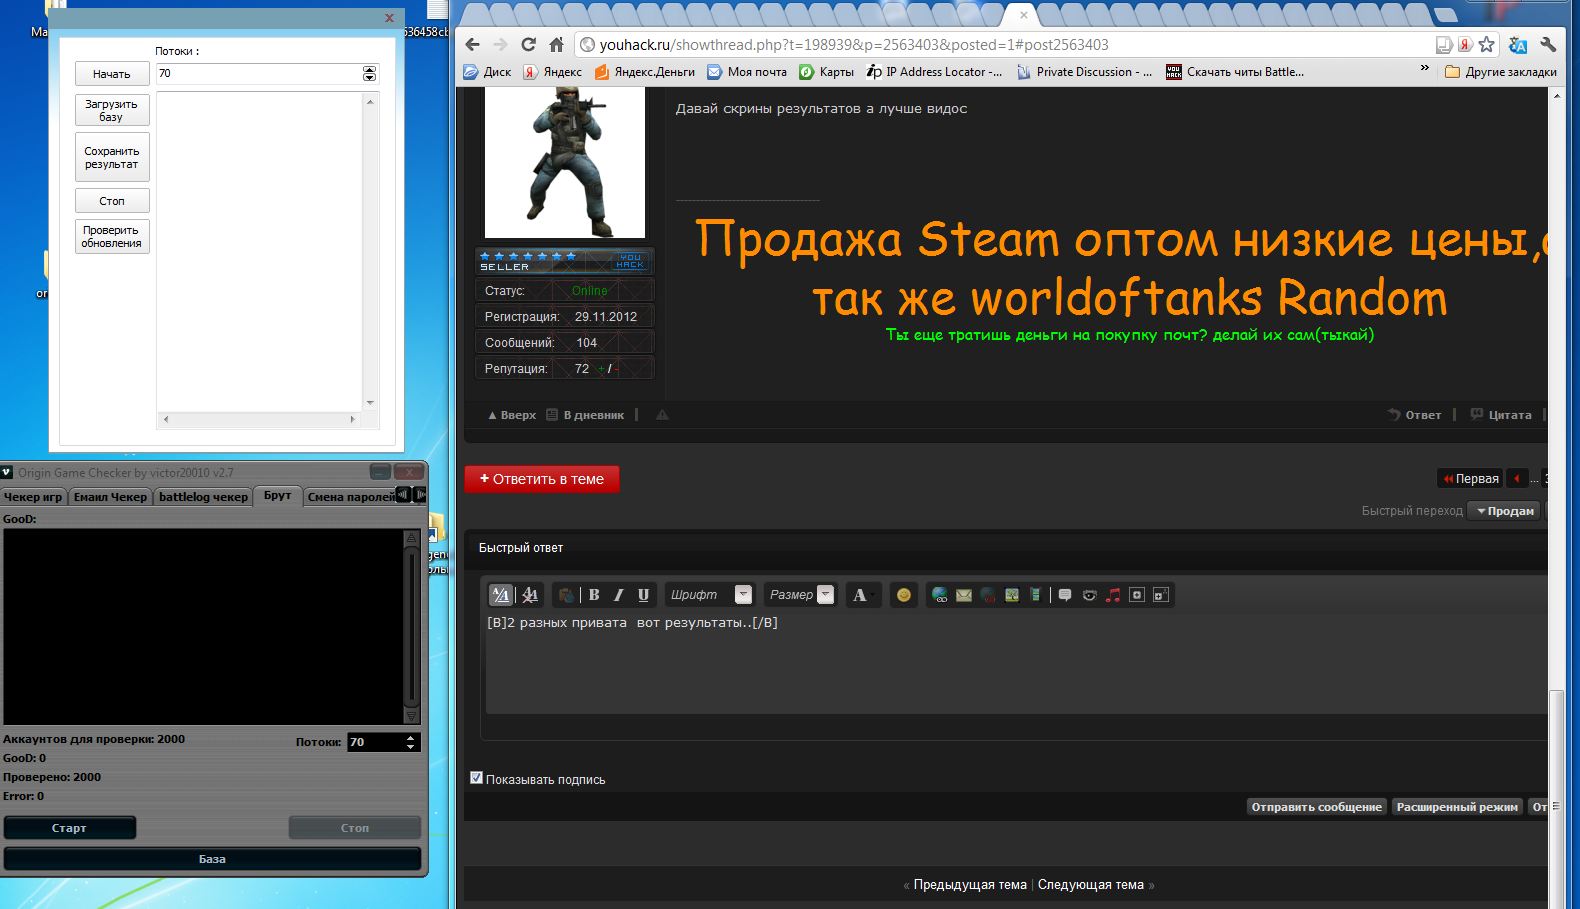Go back in the browser
1580x909 pixels.
[x=473, y=44]
